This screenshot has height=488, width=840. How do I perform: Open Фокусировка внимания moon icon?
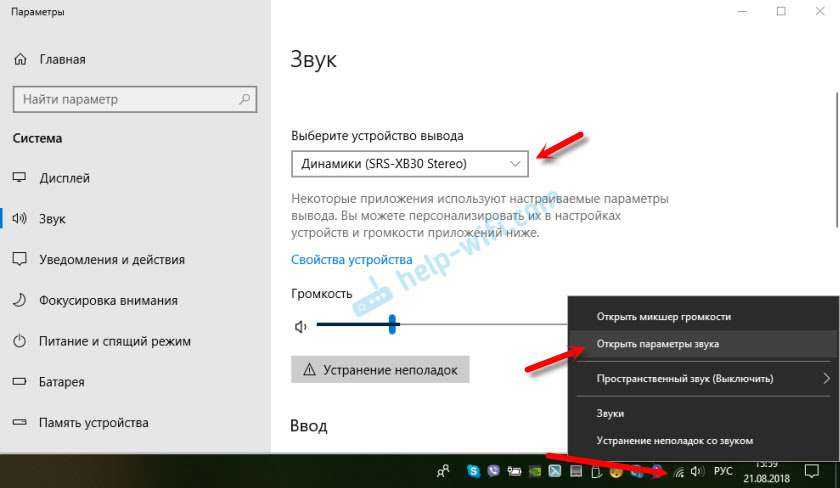tap(19, 300)
